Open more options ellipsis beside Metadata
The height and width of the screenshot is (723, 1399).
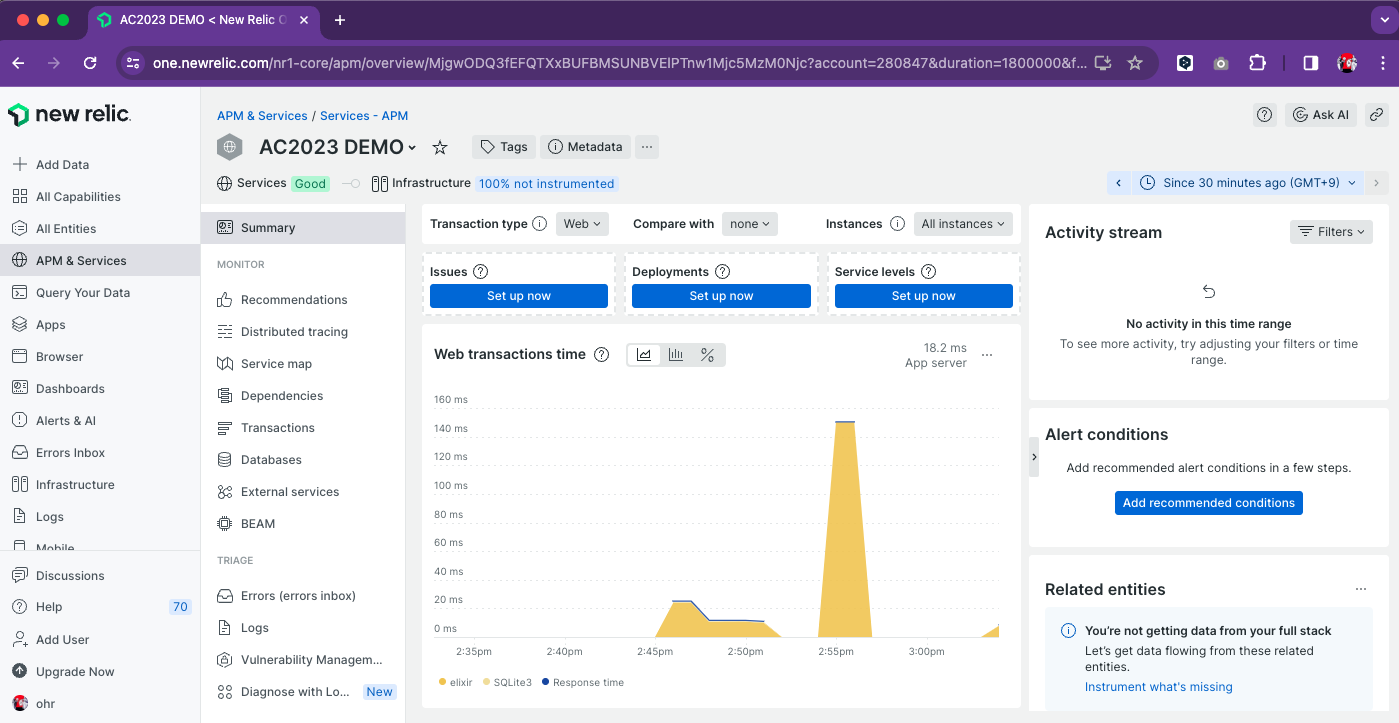(647, 147)
